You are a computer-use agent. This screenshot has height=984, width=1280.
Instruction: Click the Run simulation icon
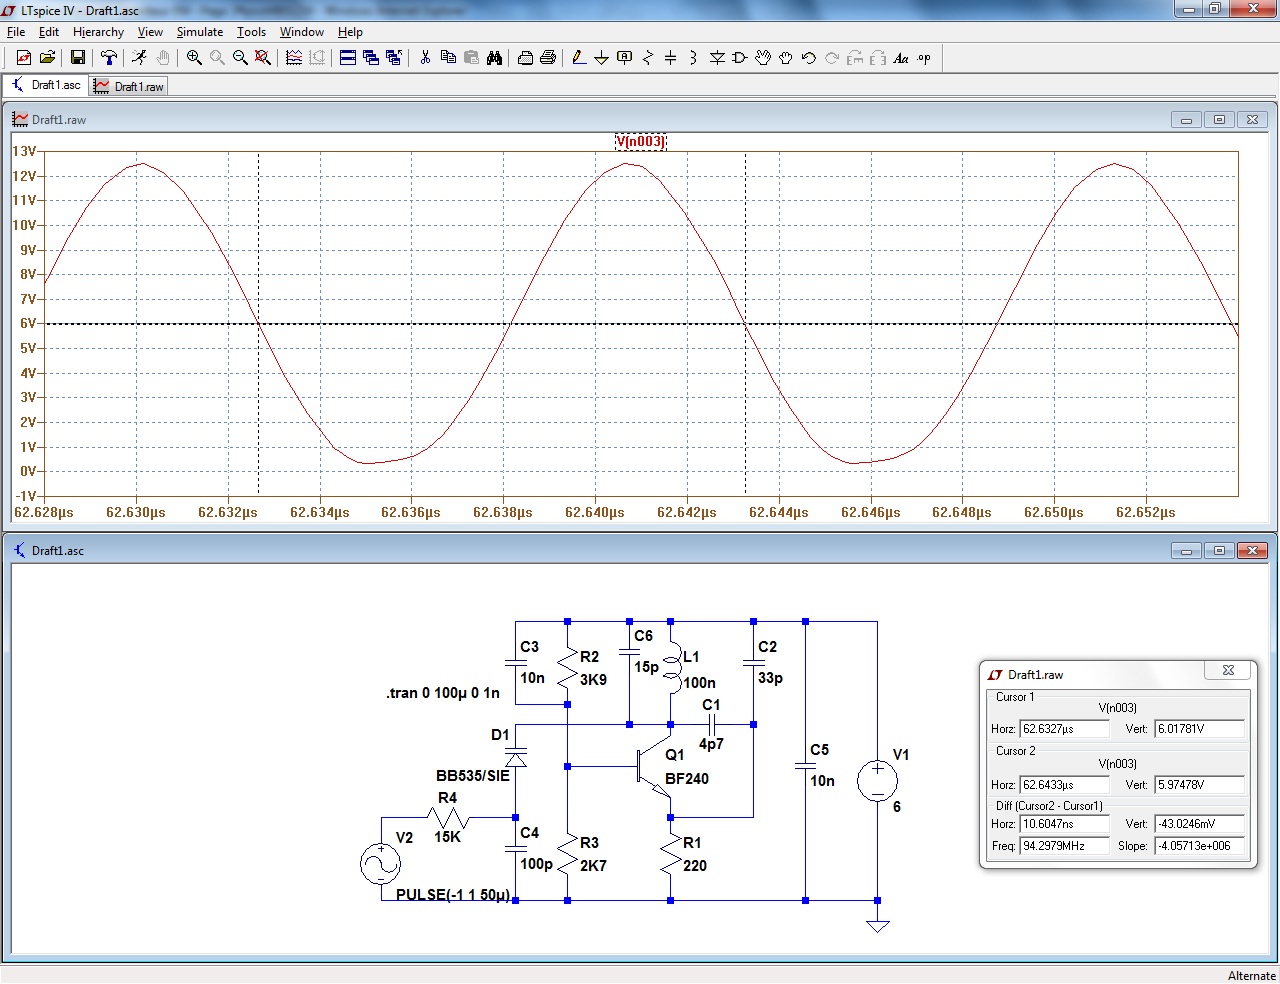[139, 58]
